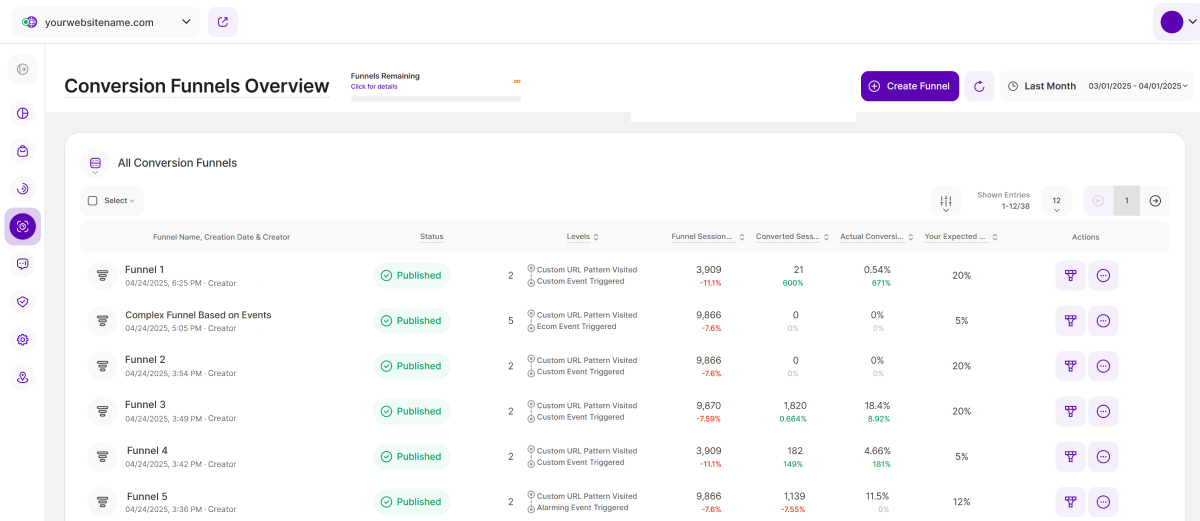Tick the Select checkbox
The image size is (1200, 521).
(93, 201)
